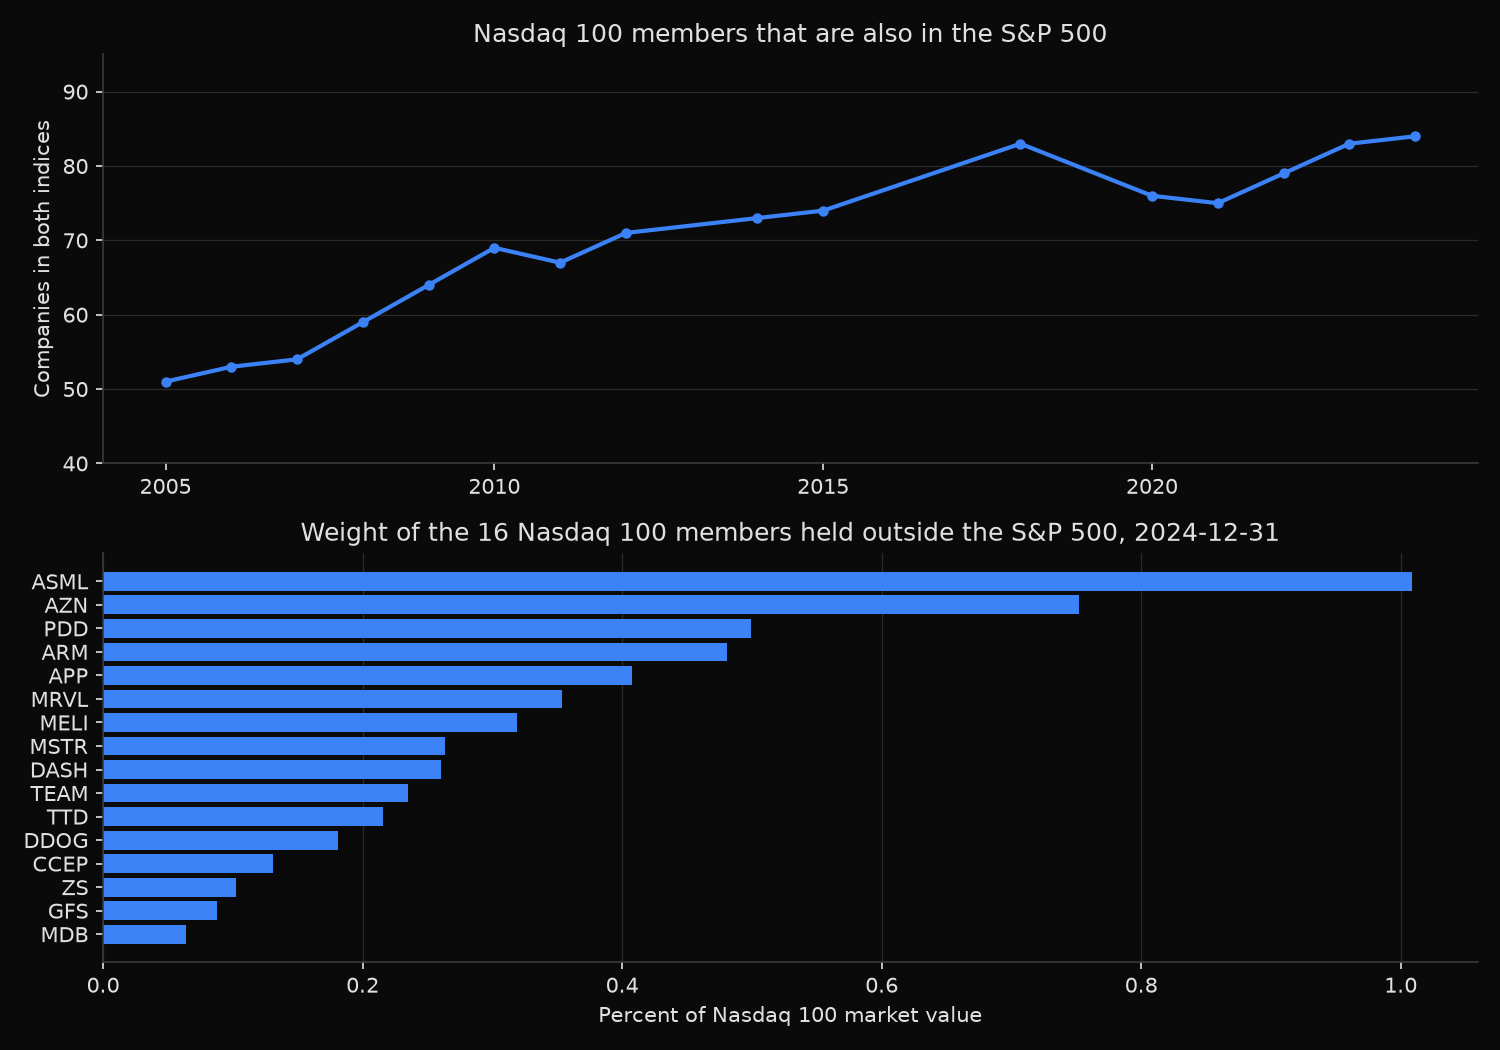
Task: Click the 2005 data point on the line
Action: click(166, 382)
